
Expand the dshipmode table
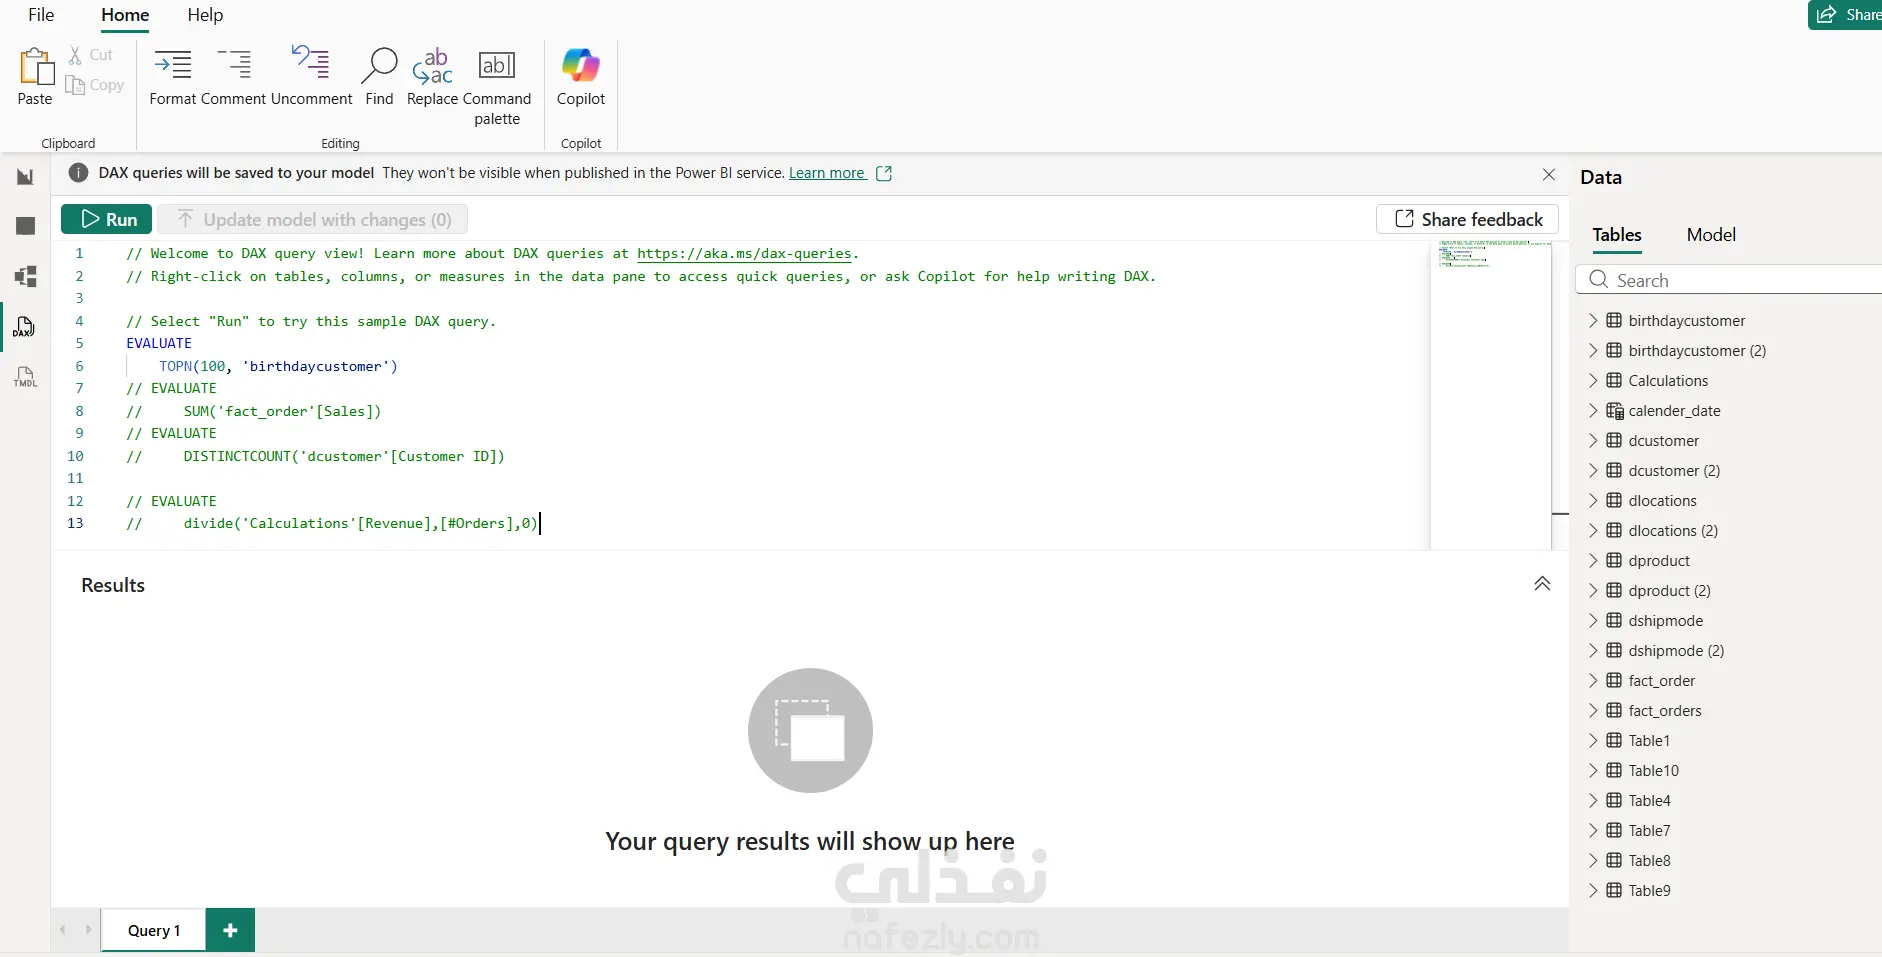[1593, 620]
